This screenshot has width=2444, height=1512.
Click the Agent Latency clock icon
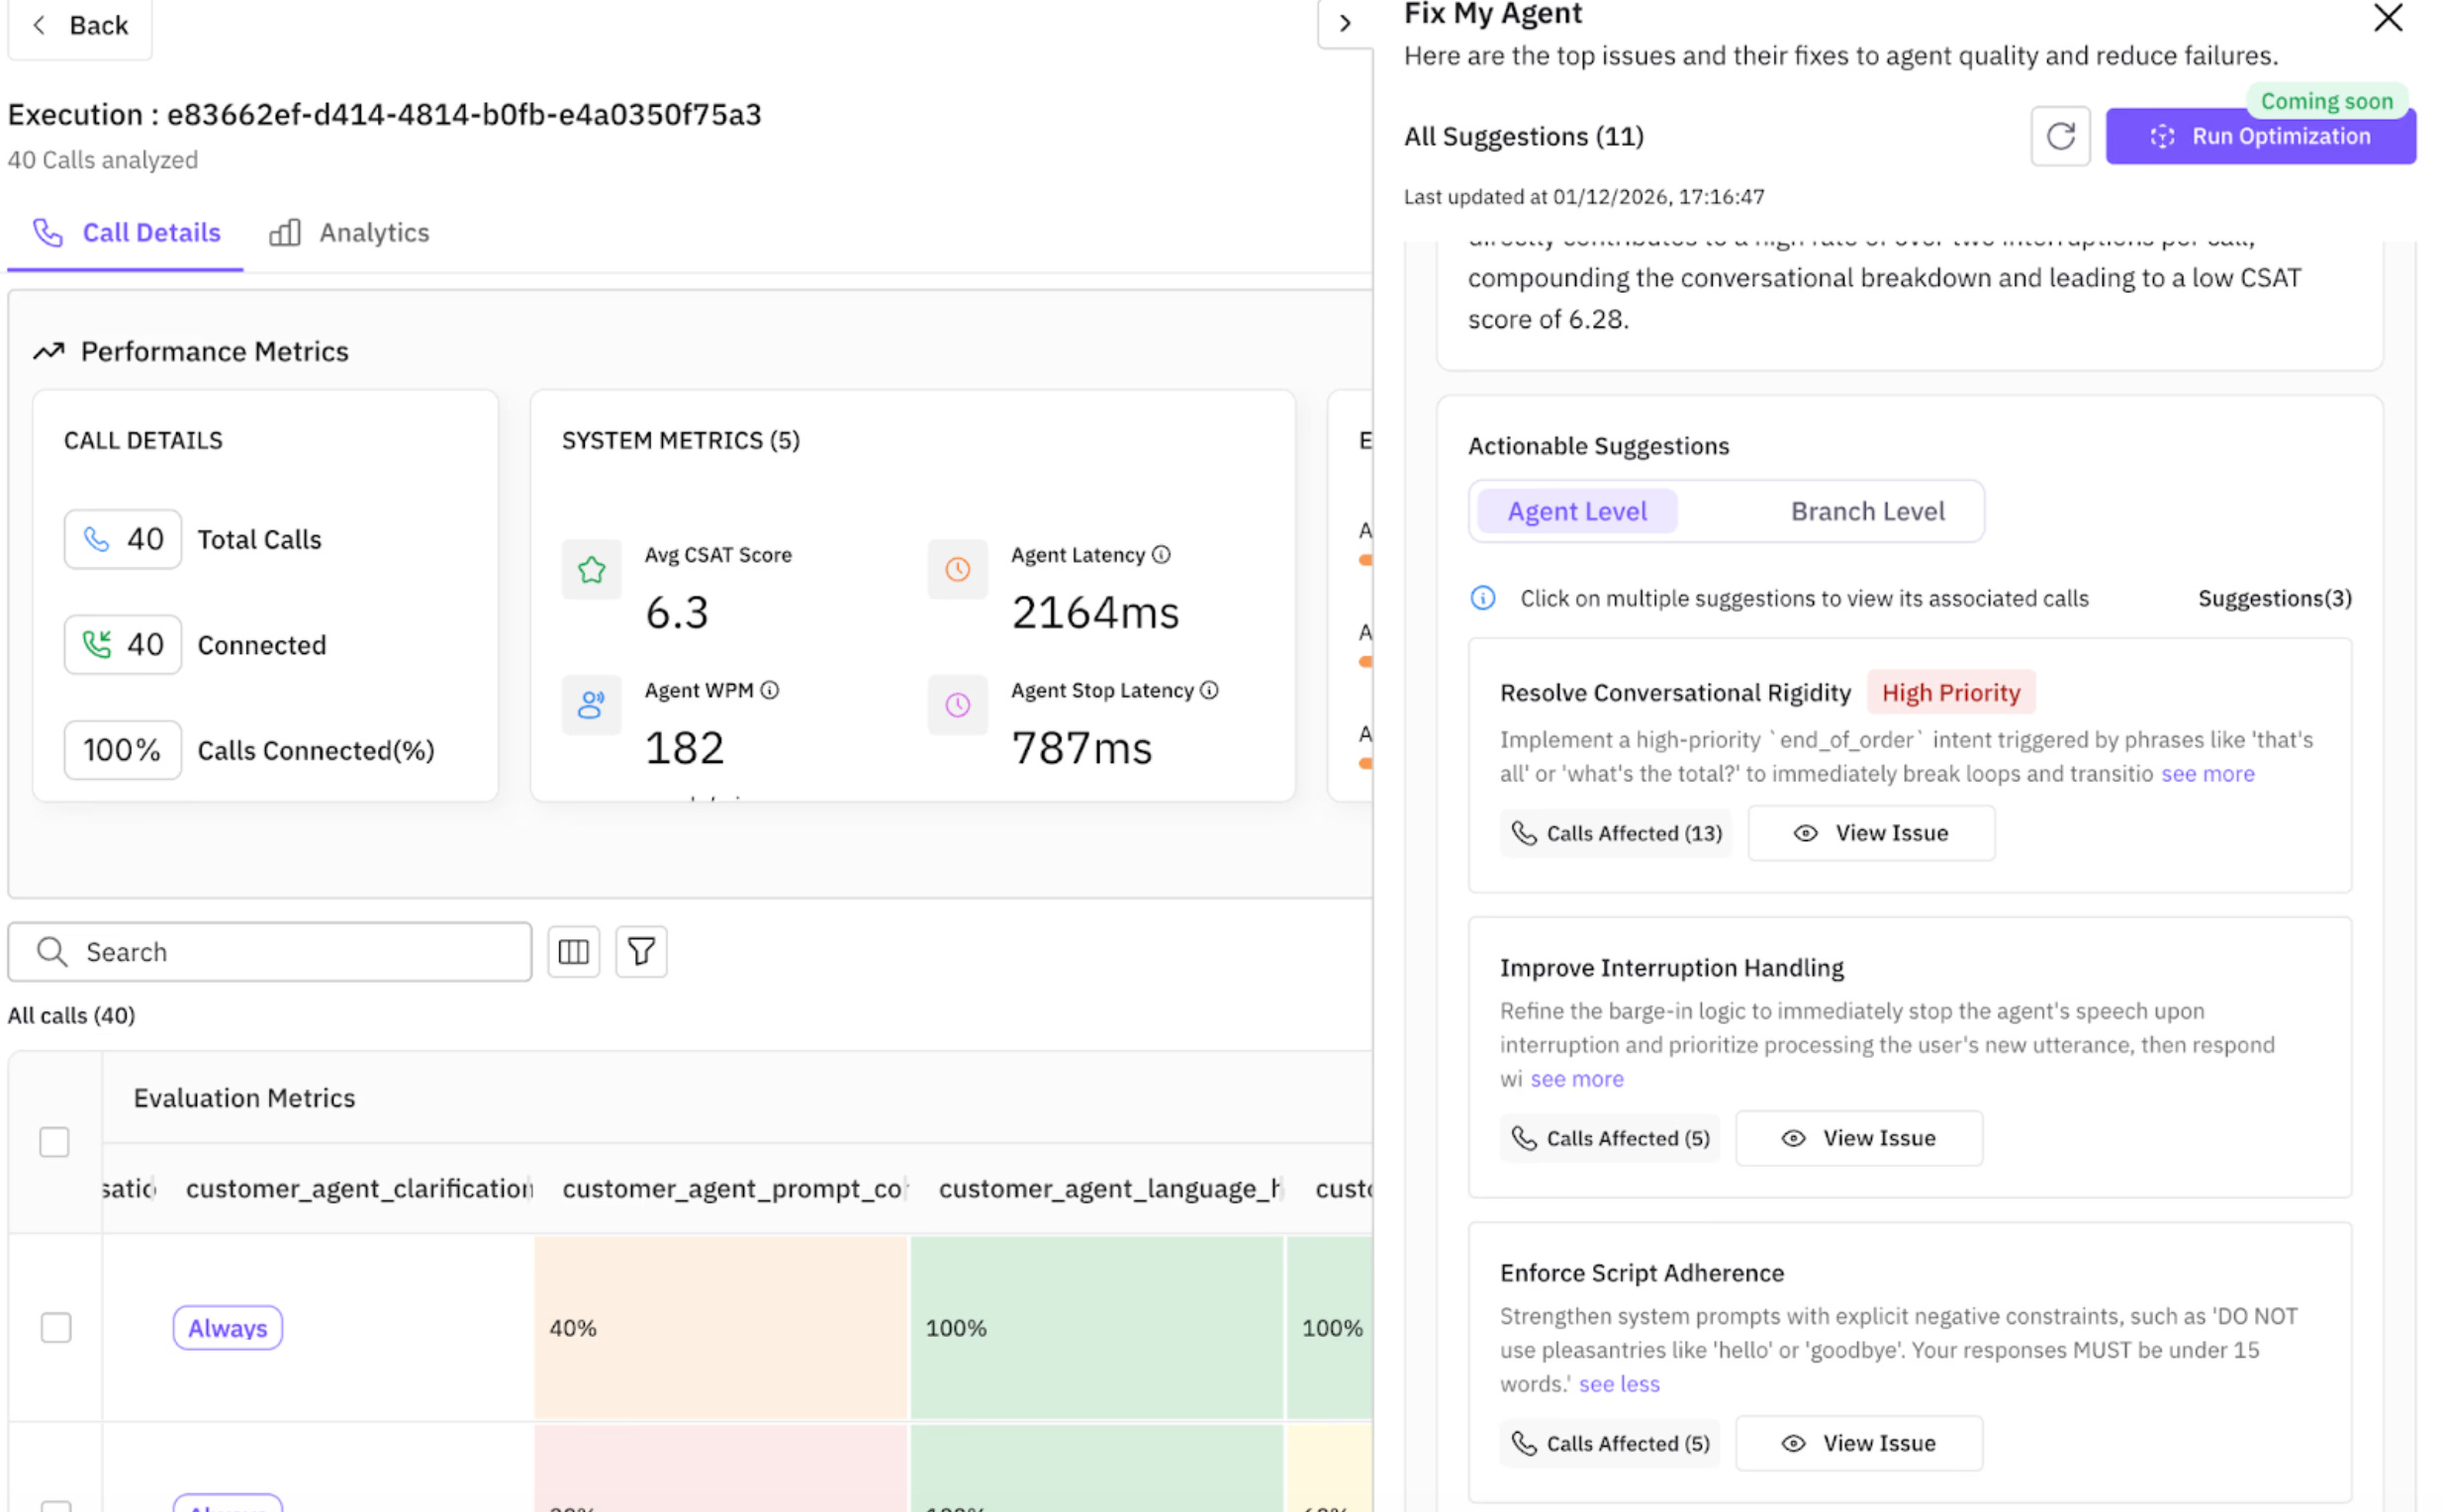(x=957, y=569)
